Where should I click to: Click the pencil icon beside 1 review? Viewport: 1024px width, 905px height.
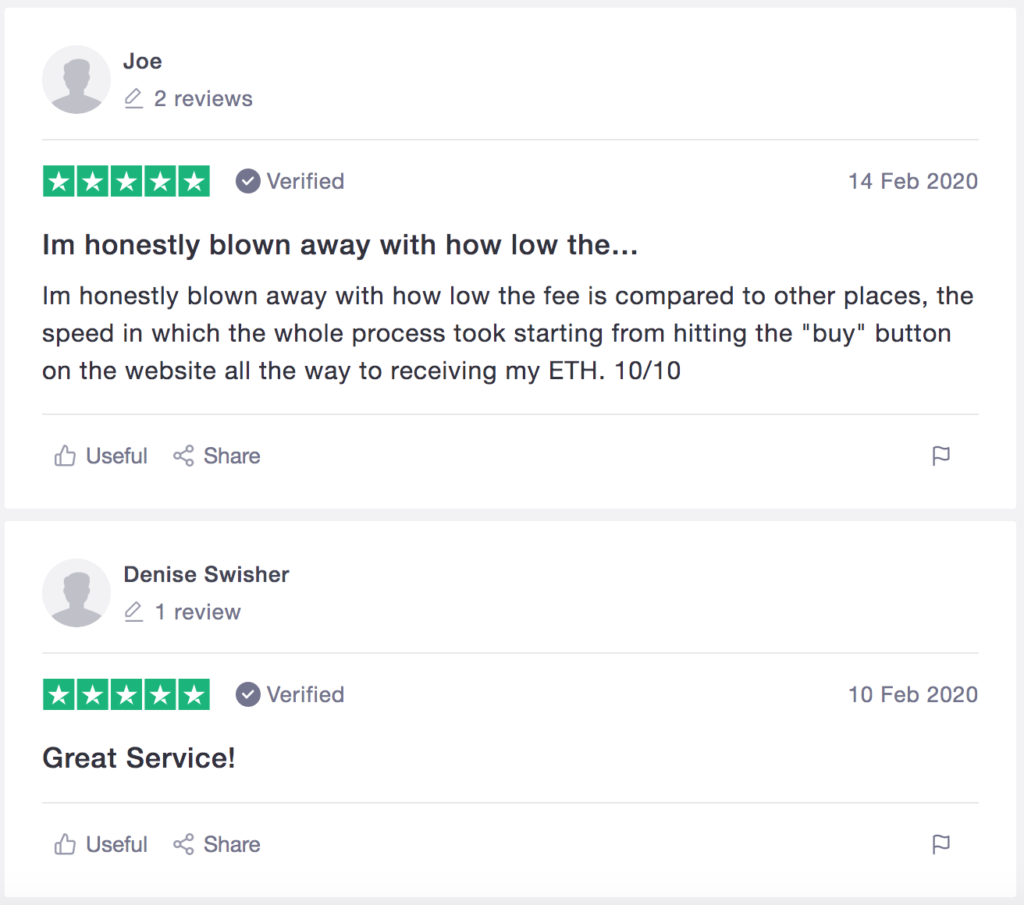click(x=133, y=612)
